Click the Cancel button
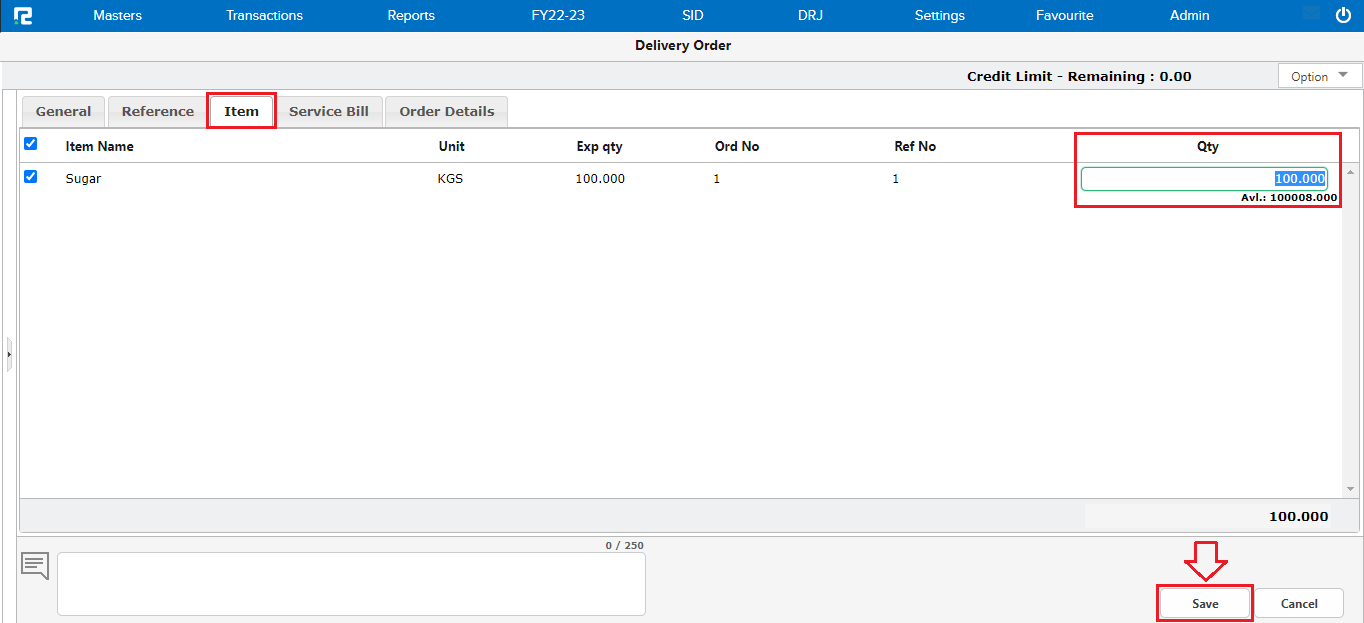 pyautogui.click(x=1298, y=603)
